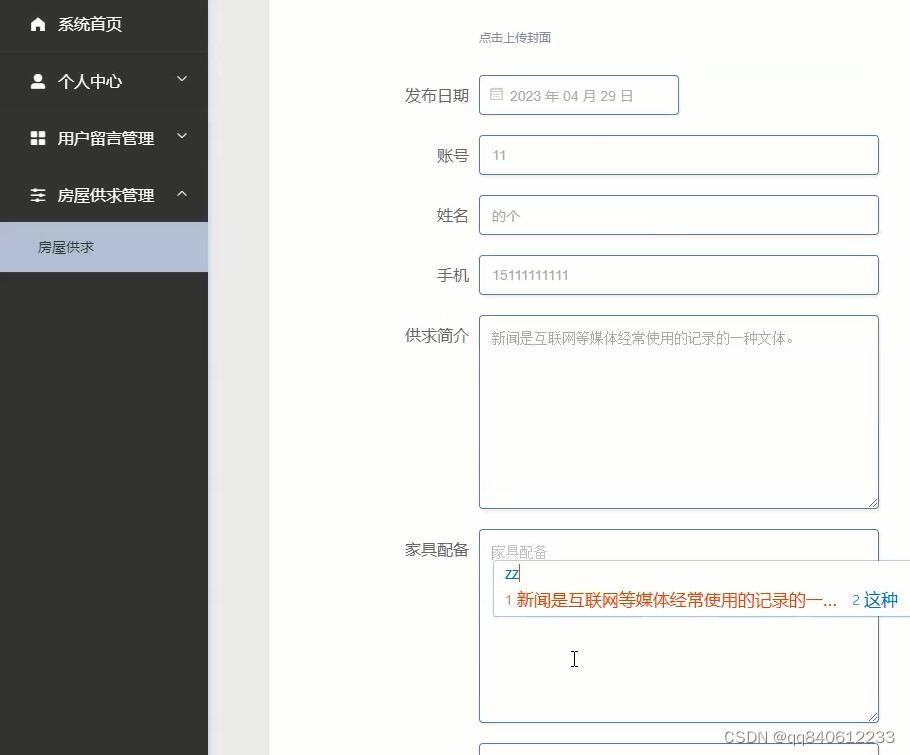Select the 房屋供求管理 menu
This screenshot has height=755, width=910.
pos(104,195)
